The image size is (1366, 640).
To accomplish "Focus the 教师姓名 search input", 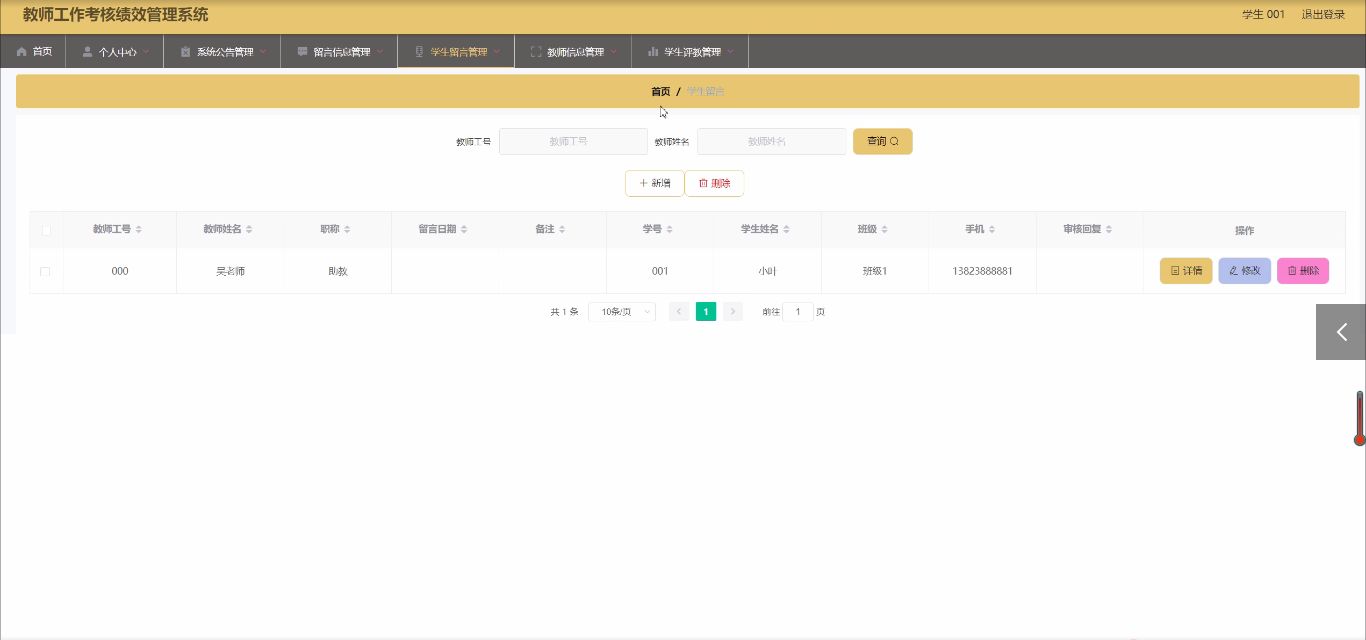I will pyautogui.click(x=772, y=142).
